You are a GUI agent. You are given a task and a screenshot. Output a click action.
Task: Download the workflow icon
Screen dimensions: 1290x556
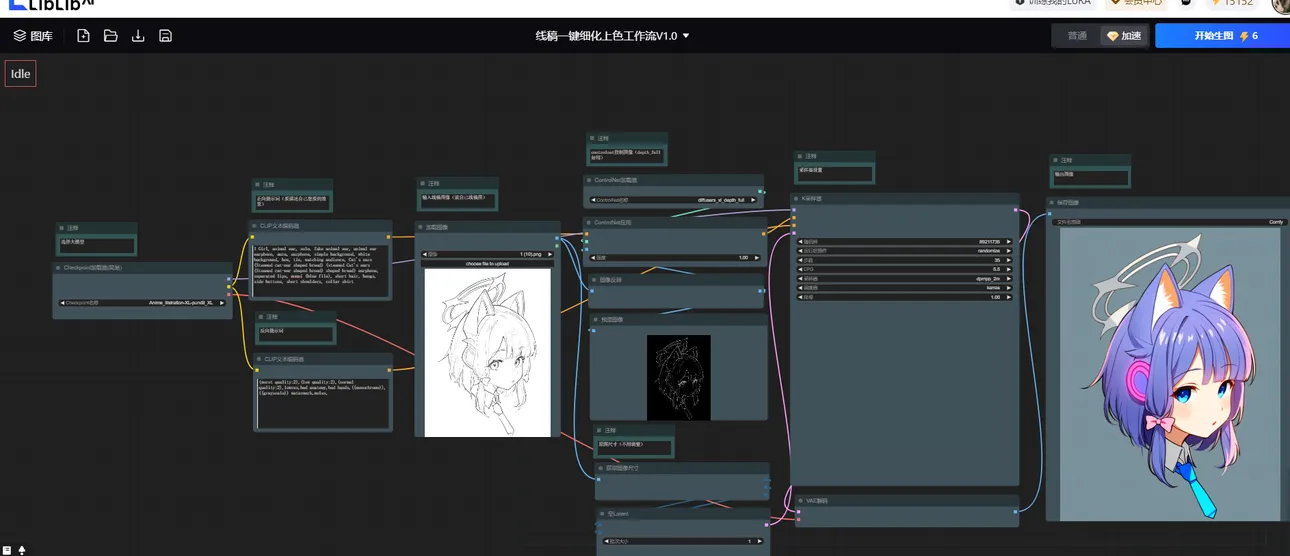[x=138, y=36]
